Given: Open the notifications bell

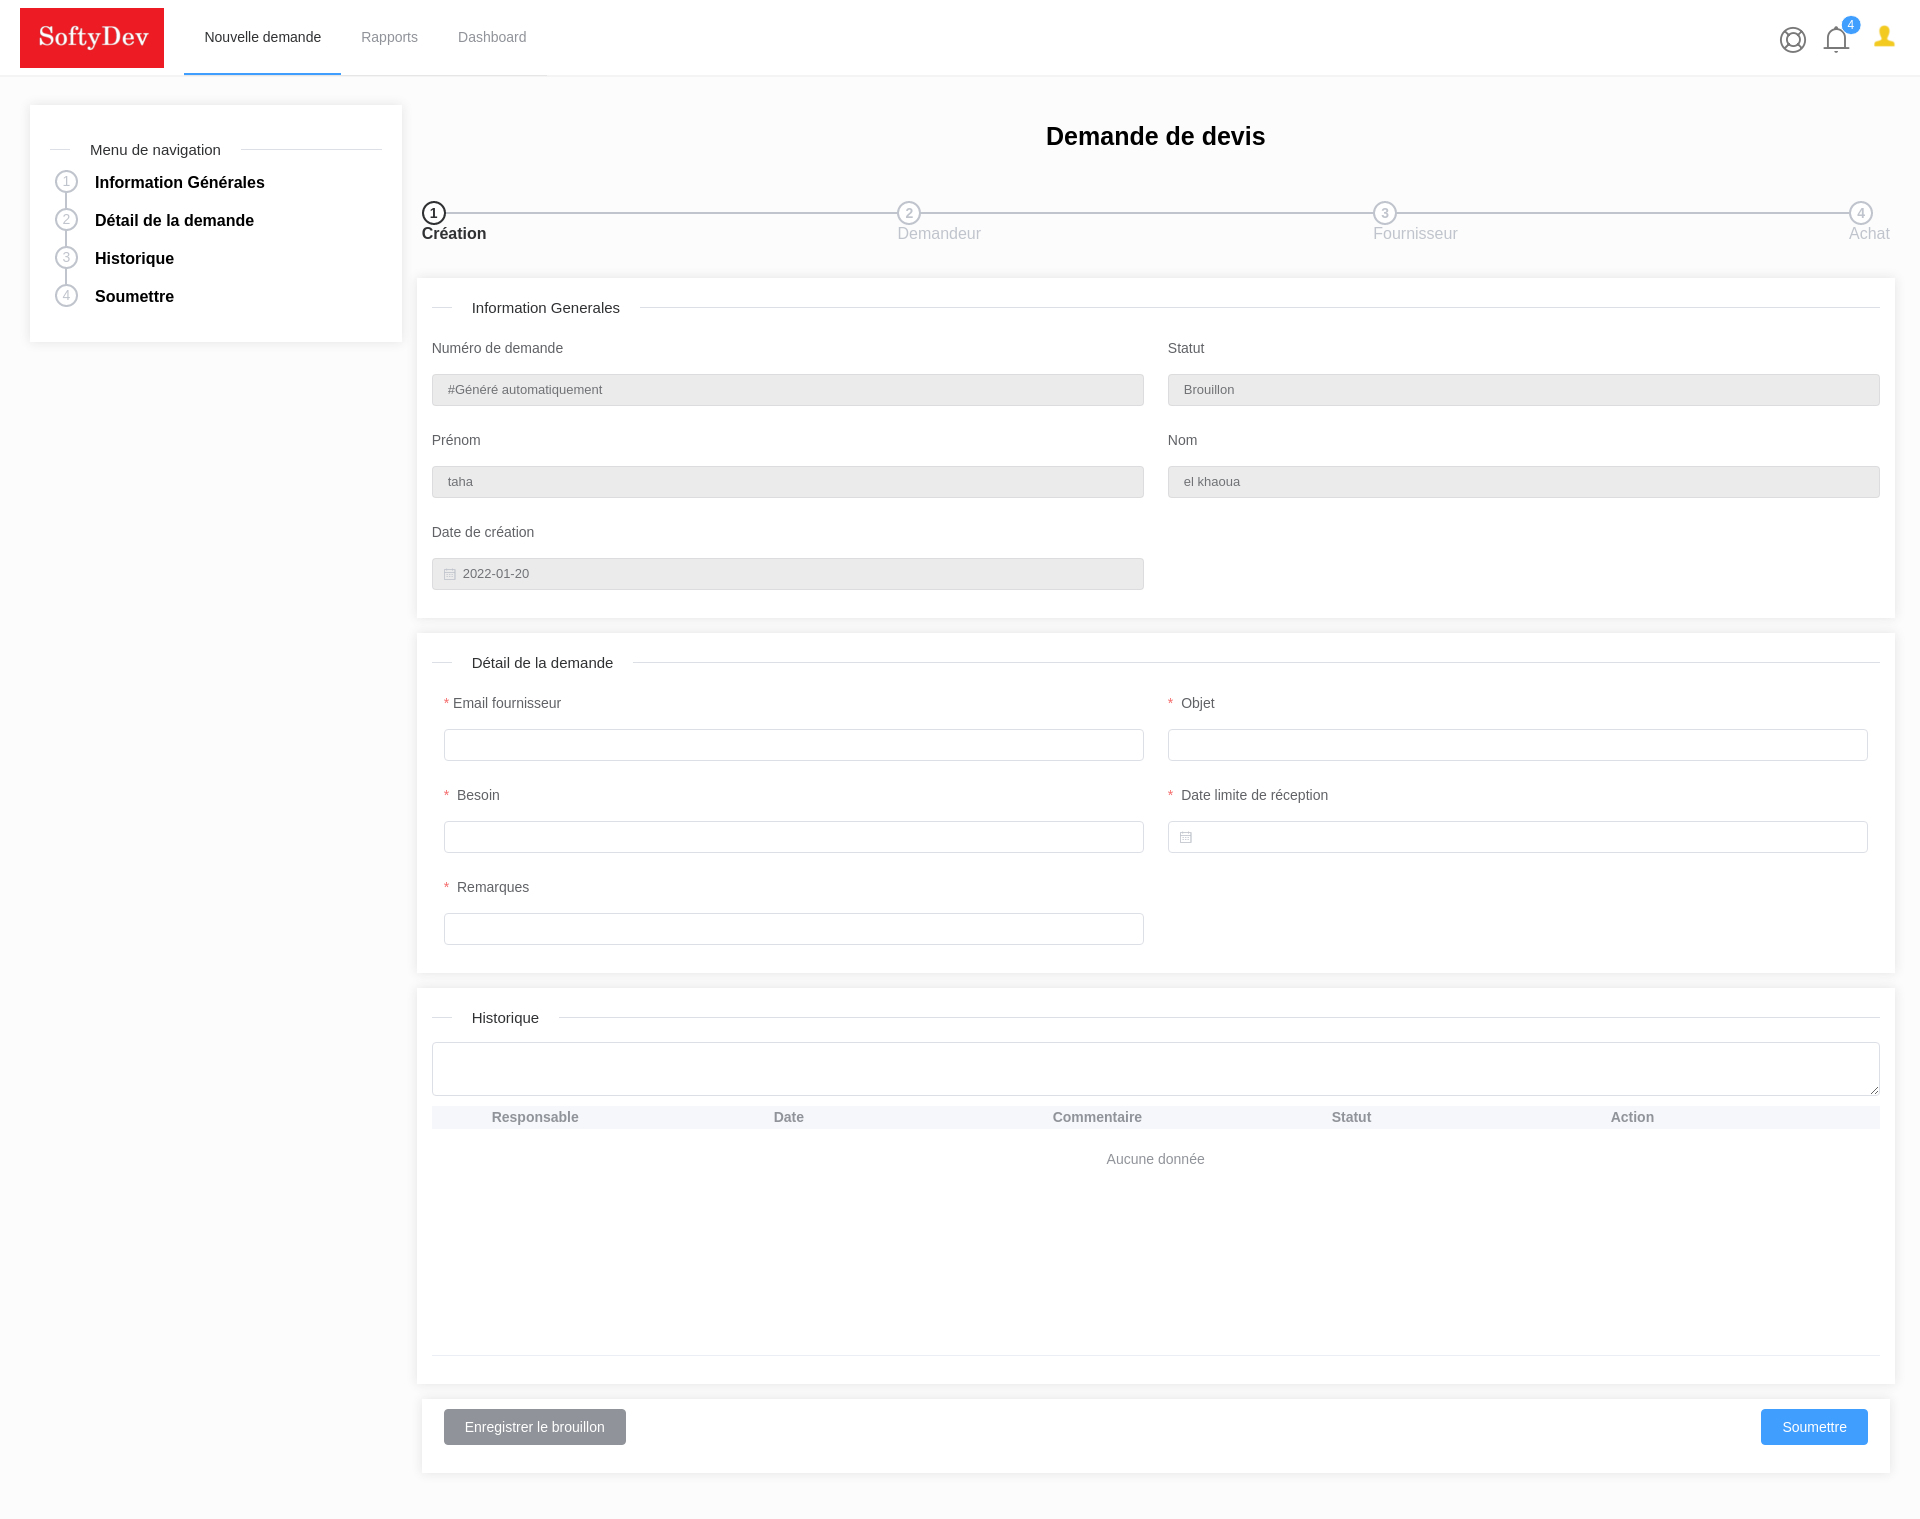Looking at the screenshot, I should (x=1835, y=40).
